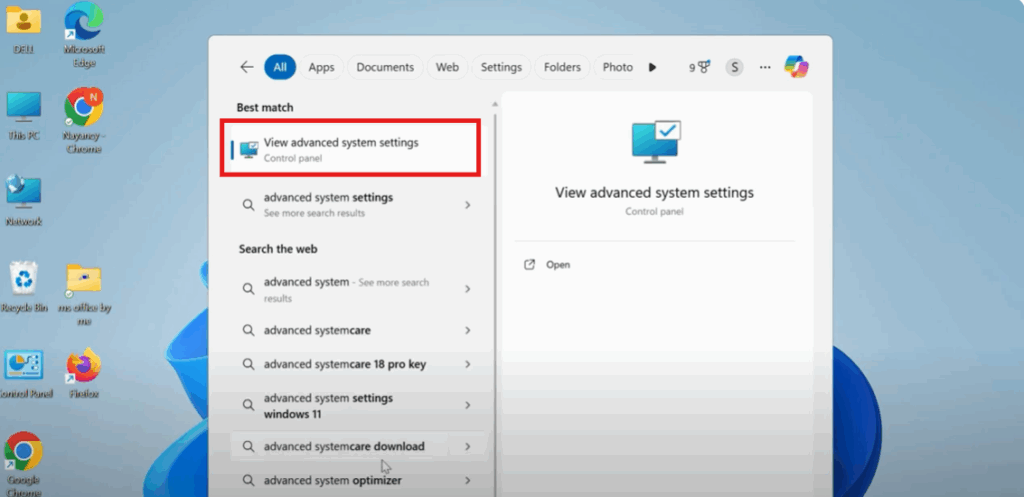The image size is (1024, 497).
Task: Switch to the Photo filter tab
Action: 614,67
